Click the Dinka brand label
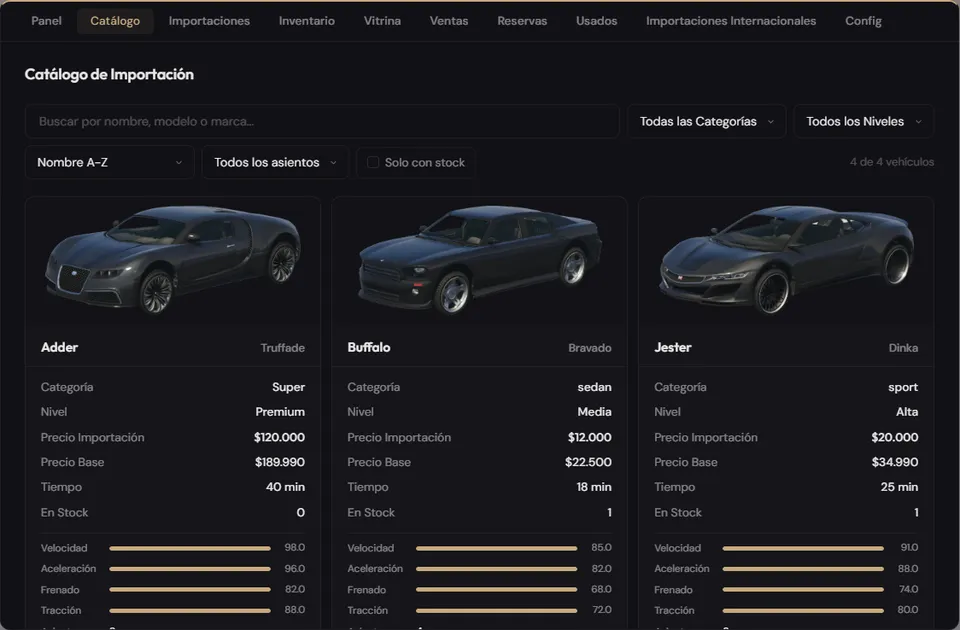 click(903, 348)
